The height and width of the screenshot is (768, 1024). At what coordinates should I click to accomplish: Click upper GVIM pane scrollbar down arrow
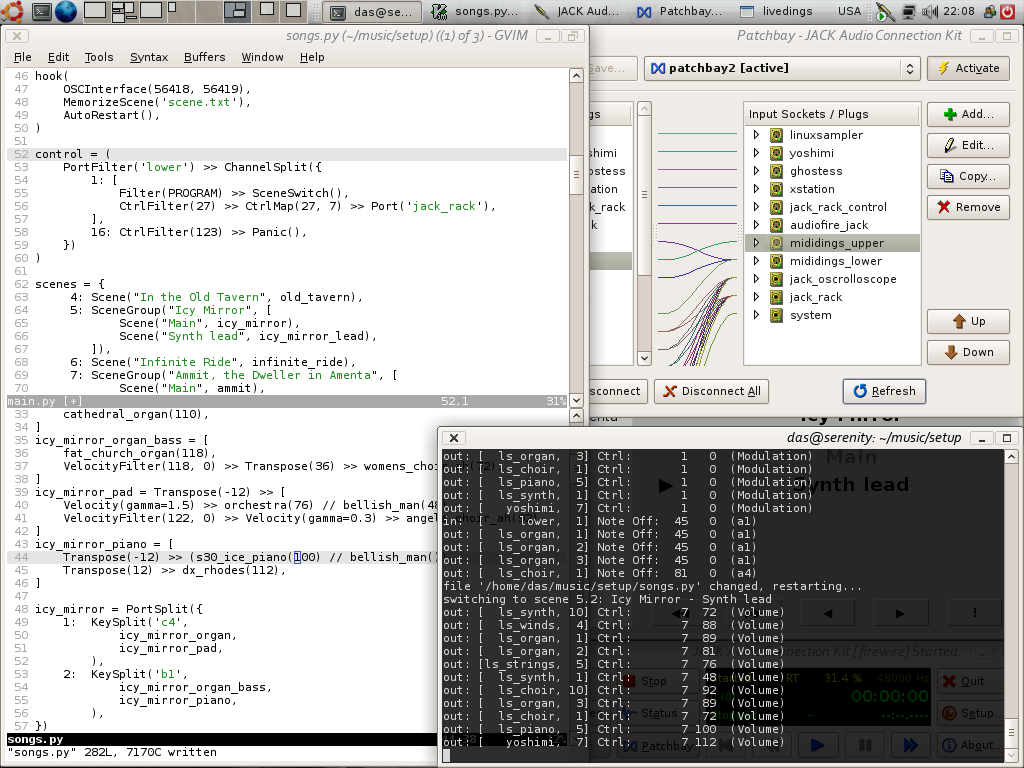click(576, 400)
